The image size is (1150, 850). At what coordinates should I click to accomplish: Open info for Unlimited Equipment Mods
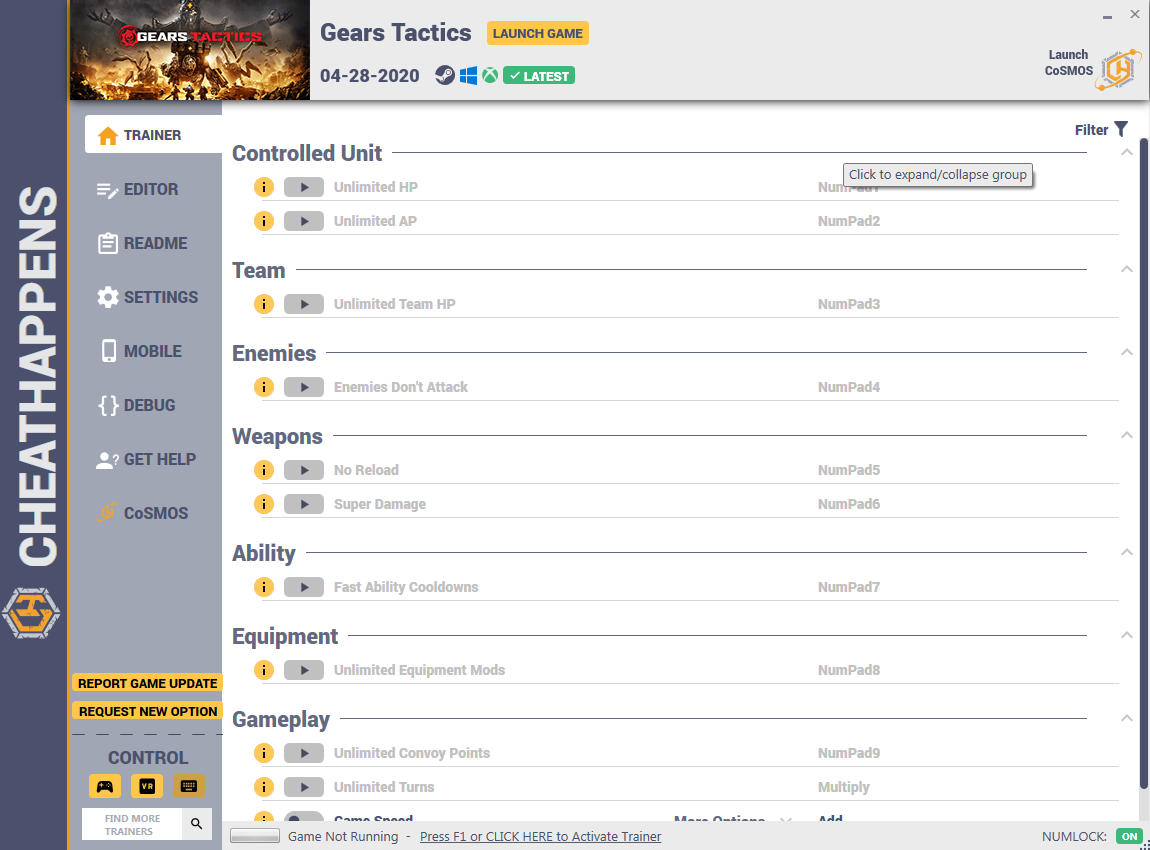point(264,670)
